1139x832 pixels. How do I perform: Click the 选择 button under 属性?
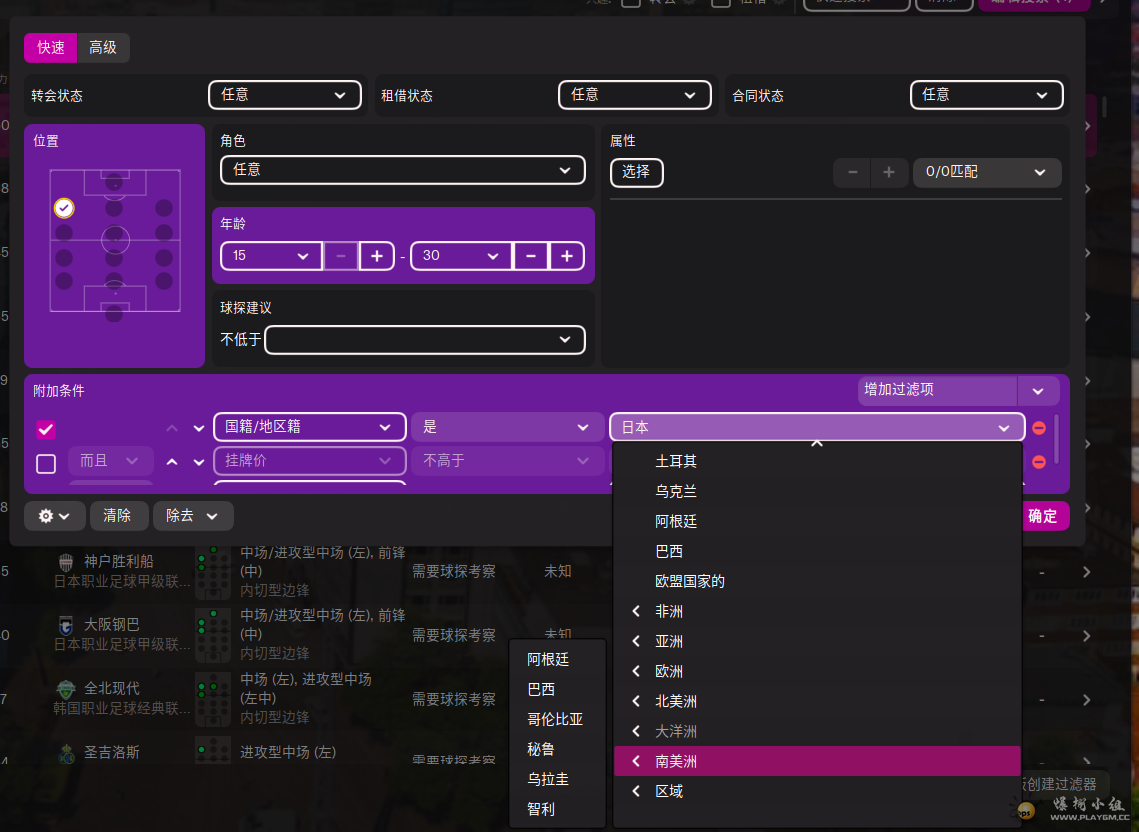point(636,172)
